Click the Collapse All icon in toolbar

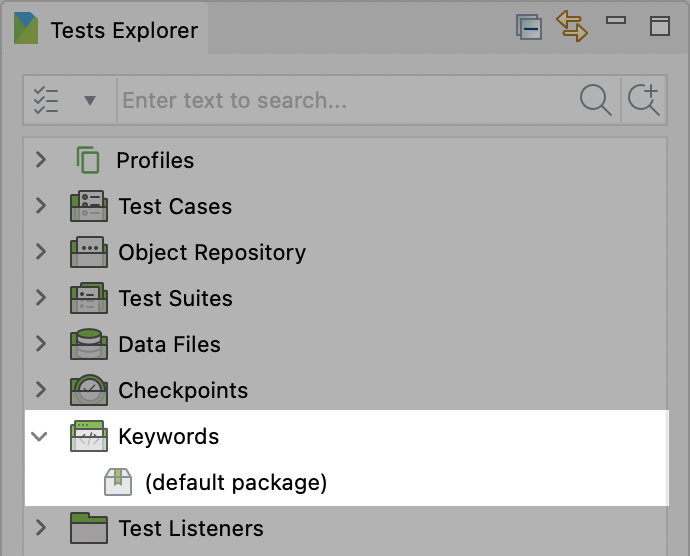point(529,27)
